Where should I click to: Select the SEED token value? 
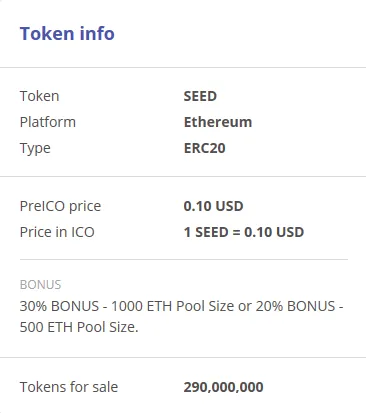[200, 96]
